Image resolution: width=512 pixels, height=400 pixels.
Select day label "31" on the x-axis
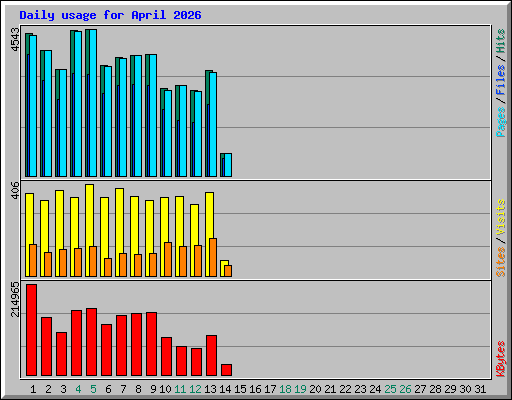coord(480,389)
